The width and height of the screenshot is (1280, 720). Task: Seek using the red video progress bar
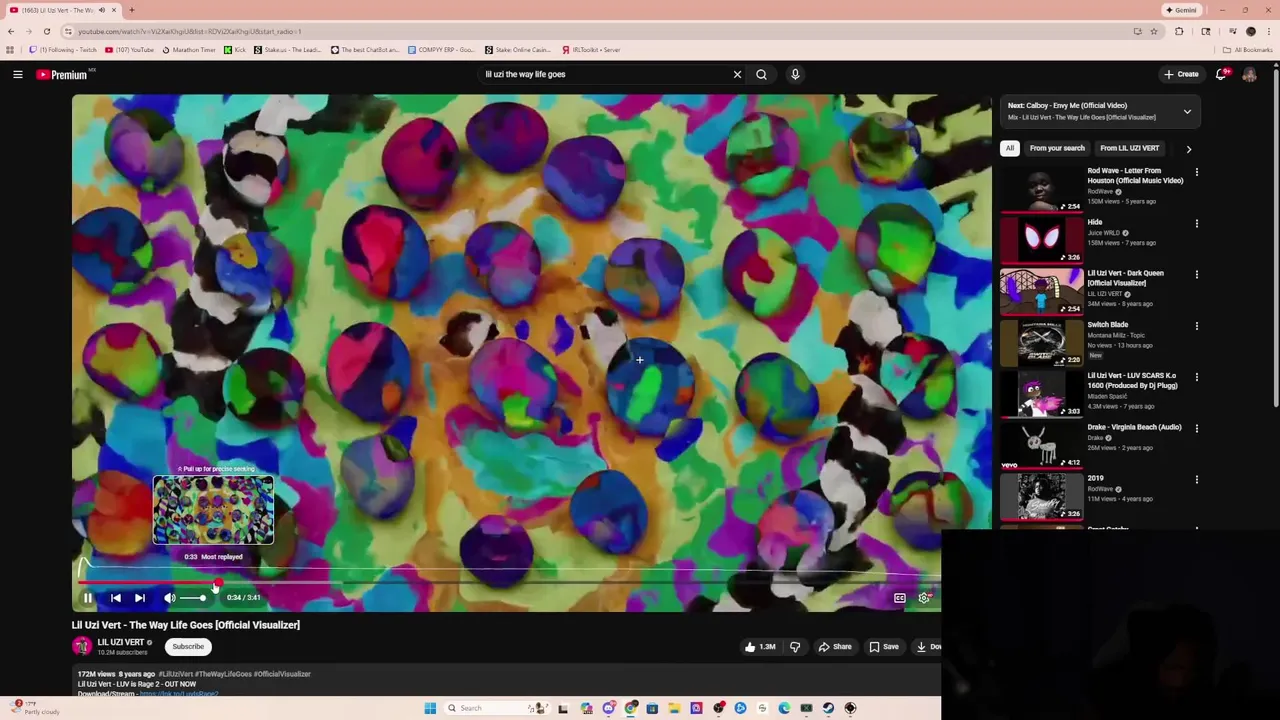pos(148,582)
